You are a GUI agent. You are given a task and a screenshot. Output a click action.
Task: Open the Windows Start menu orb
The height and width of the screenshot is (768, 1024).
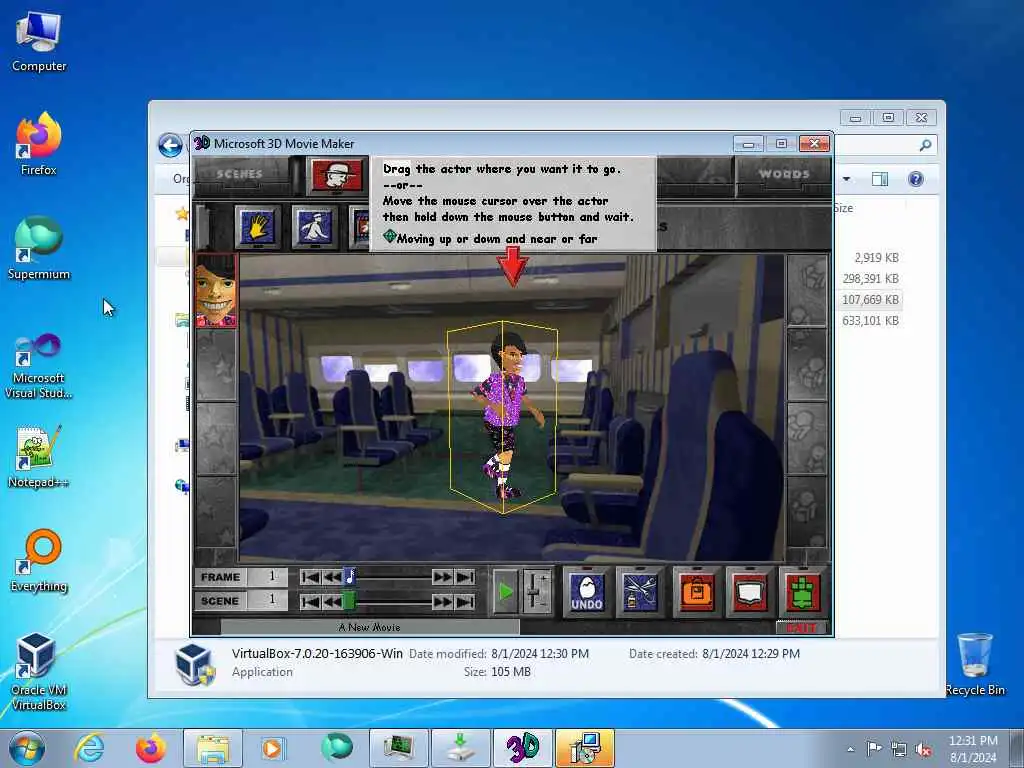pos(27,748)
